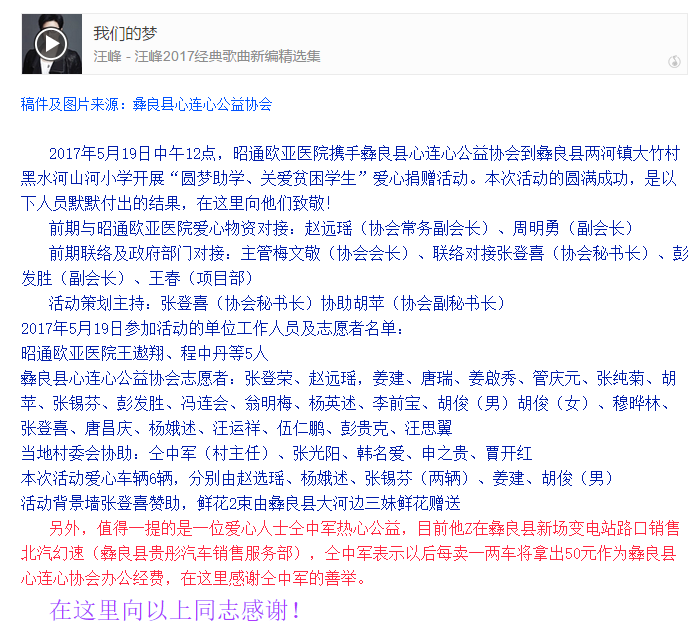This screenshot has width=698, height=634.
Task: Click the album cover thumbnail edge
Action: click(52, 44)
